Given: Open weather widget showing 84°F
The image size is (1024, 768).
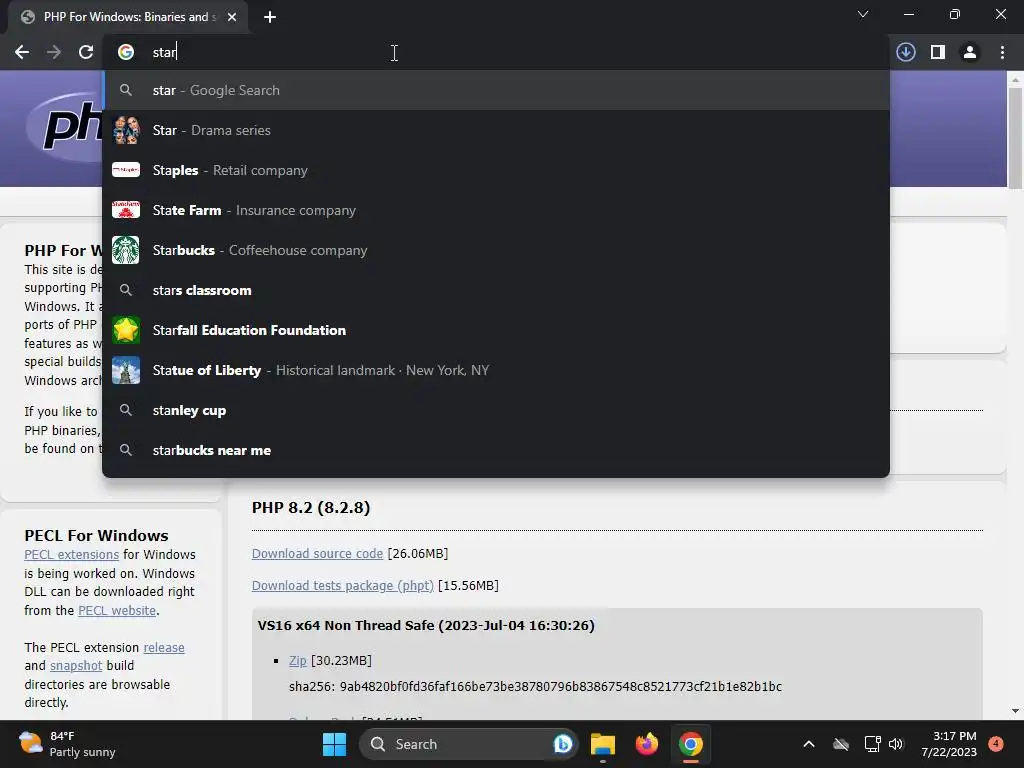Looking at the screenshot, I should click(x=67, y=744).
